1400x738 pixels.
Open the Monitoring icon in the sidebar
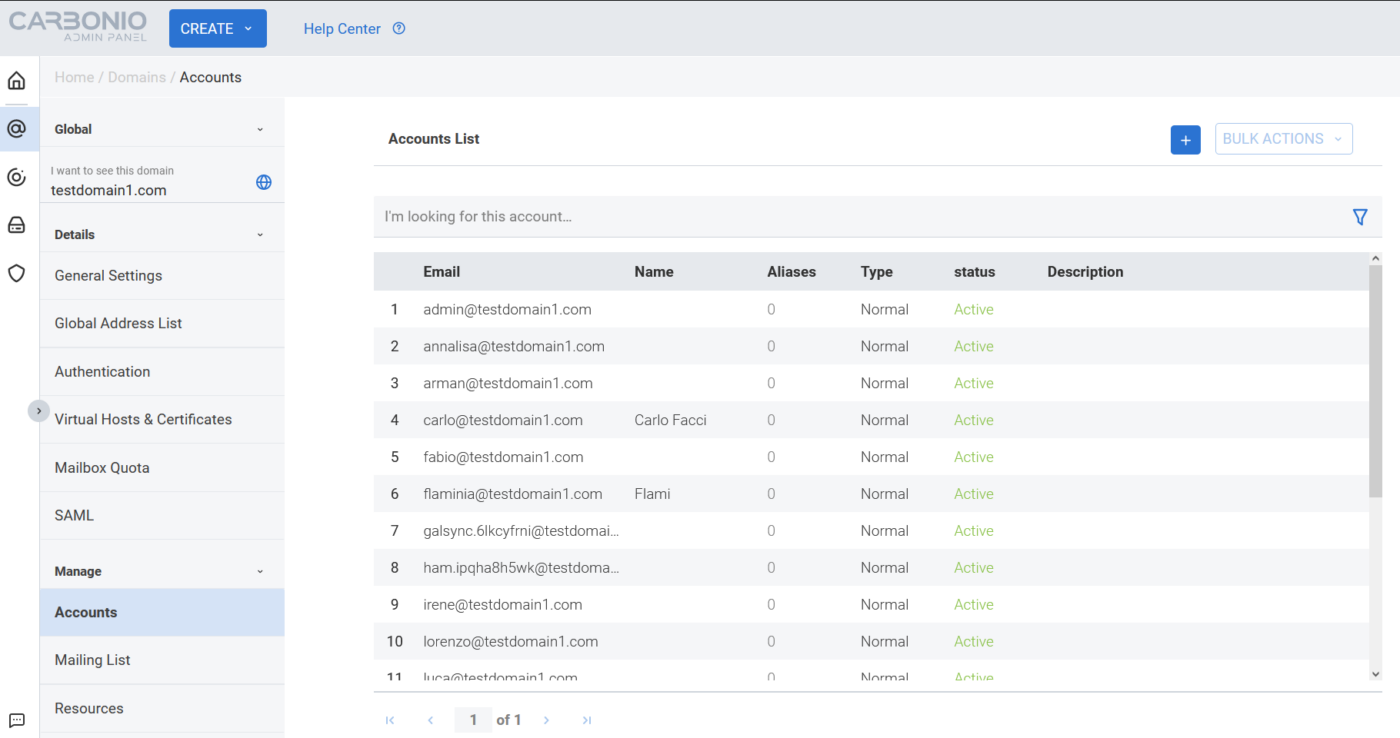coord(16,177)
